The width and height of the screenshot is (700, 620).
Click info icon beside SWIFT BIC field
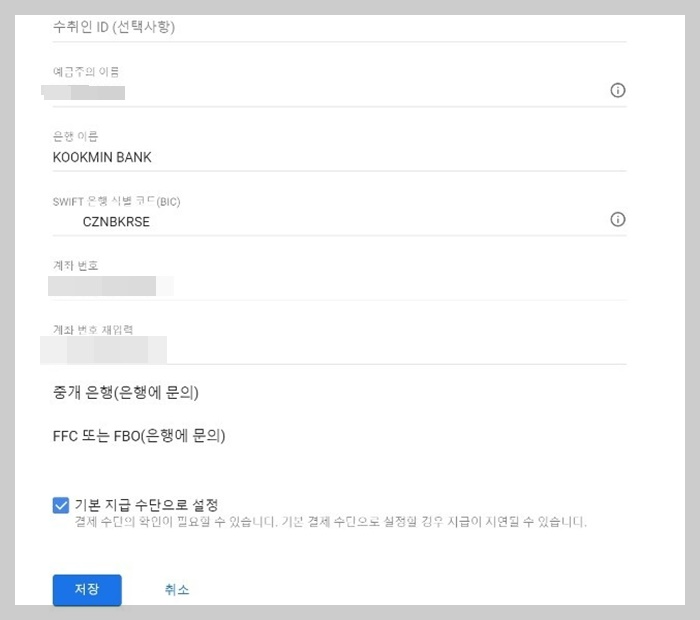[x=617, y=219]
